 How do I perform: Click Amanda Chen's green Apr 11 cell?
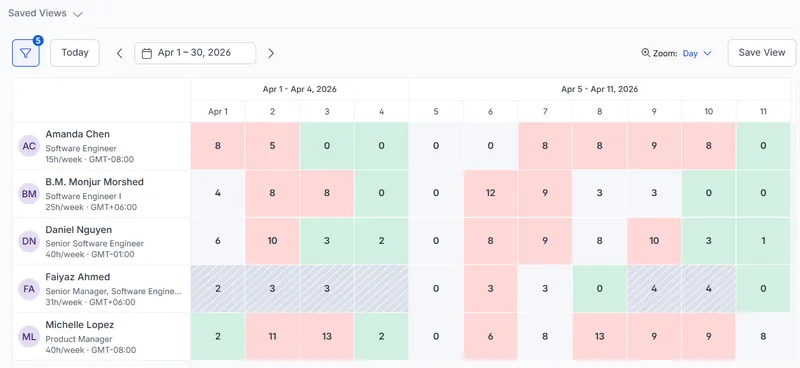tap(763, 146)
